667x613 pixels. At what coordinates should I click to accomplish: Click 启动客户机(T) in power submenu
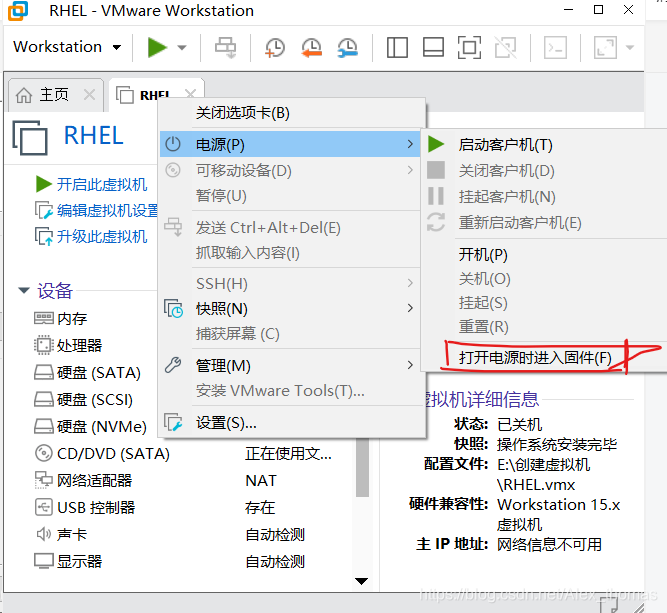coord(505,145)
